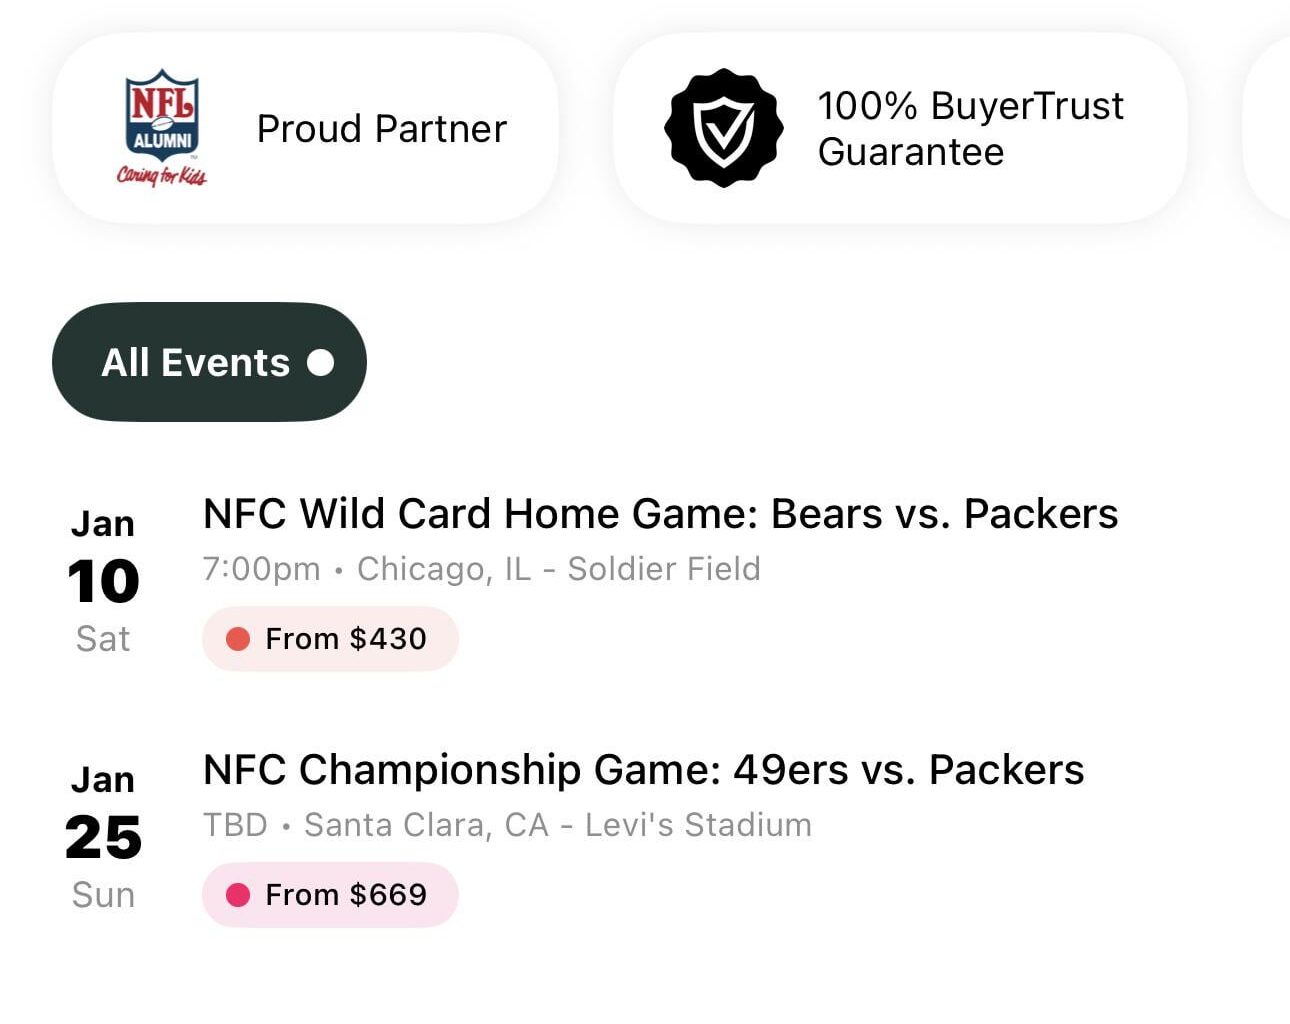Screen dimensions: 1290x1024
Task: Click the Sat day label
Action: point(103,639)
